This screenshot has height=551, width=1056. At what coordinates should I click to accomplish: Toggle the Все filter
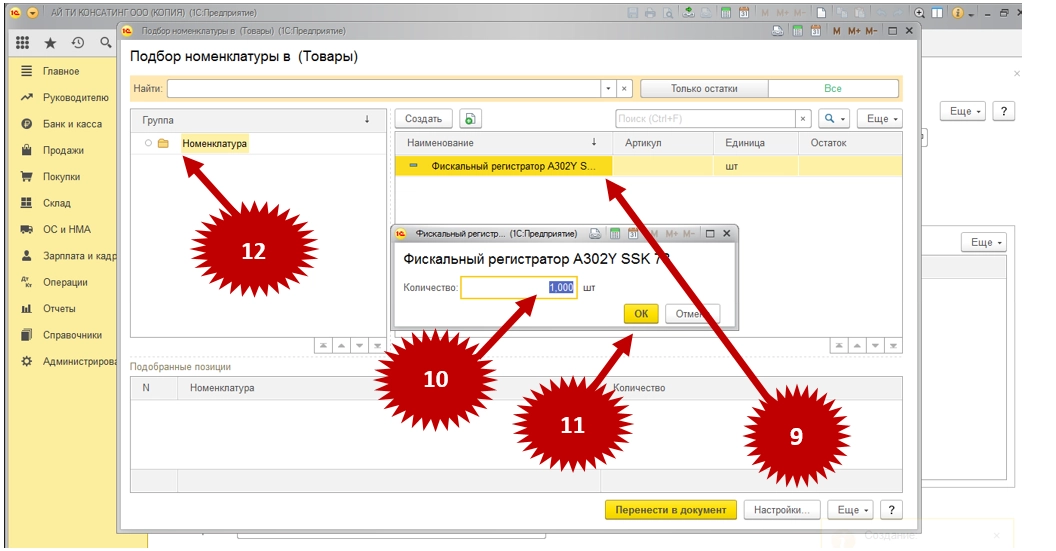(833, 88)
